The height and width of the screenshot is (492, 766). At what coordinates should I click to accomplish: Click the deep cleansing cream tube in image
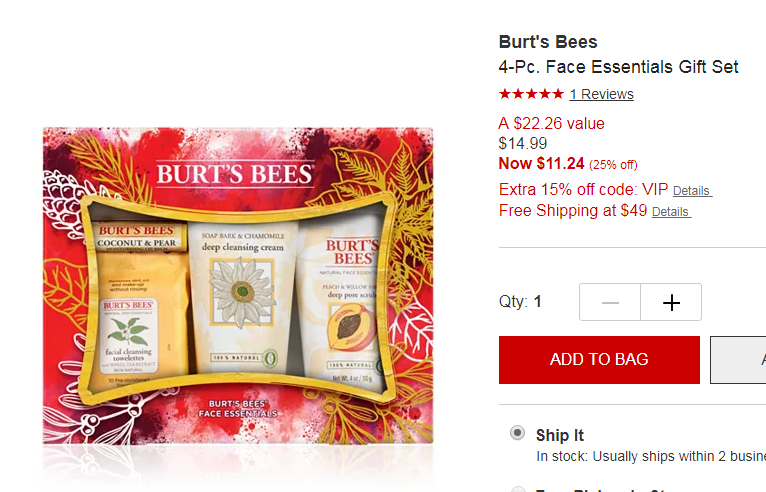tap(243, 298)
